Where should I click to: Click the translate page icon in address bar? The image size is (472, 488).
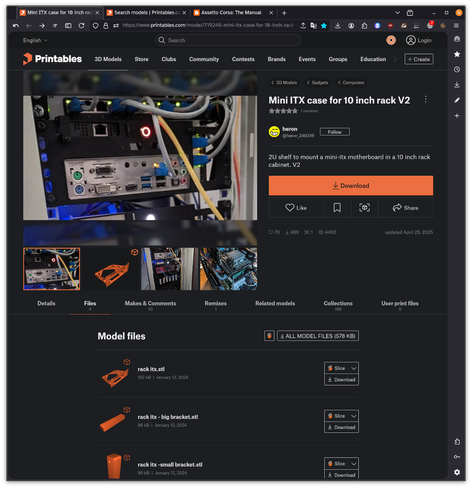click(x=313, y=26)
